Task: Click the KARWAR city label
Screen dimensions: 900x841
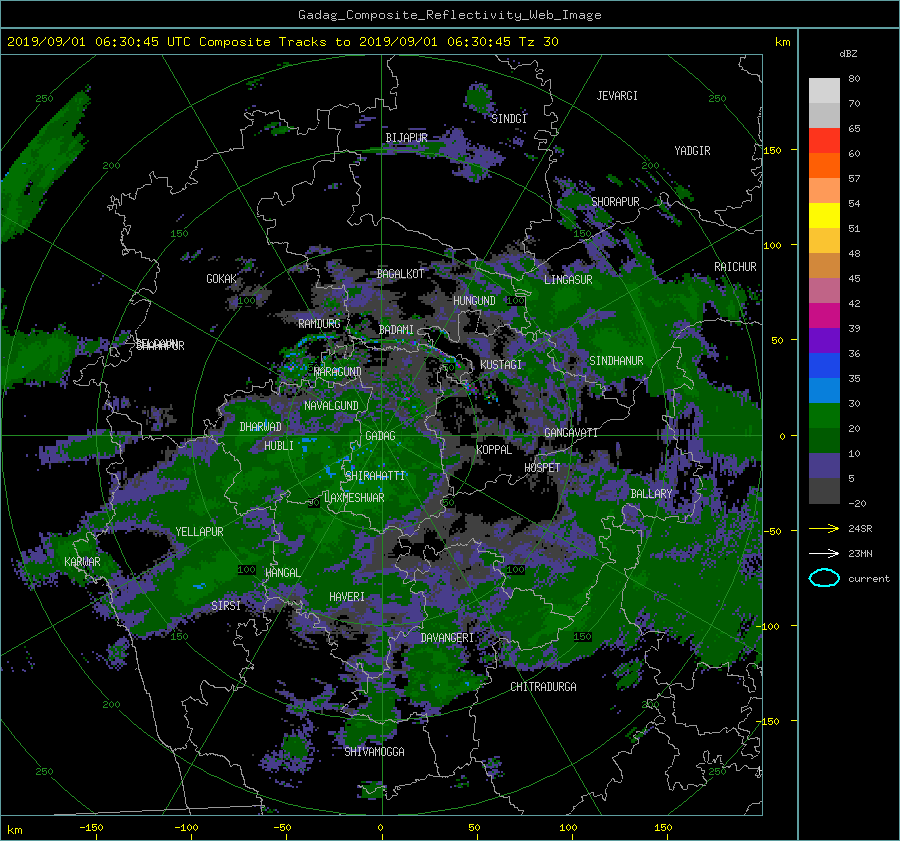Action: [82, 562]
